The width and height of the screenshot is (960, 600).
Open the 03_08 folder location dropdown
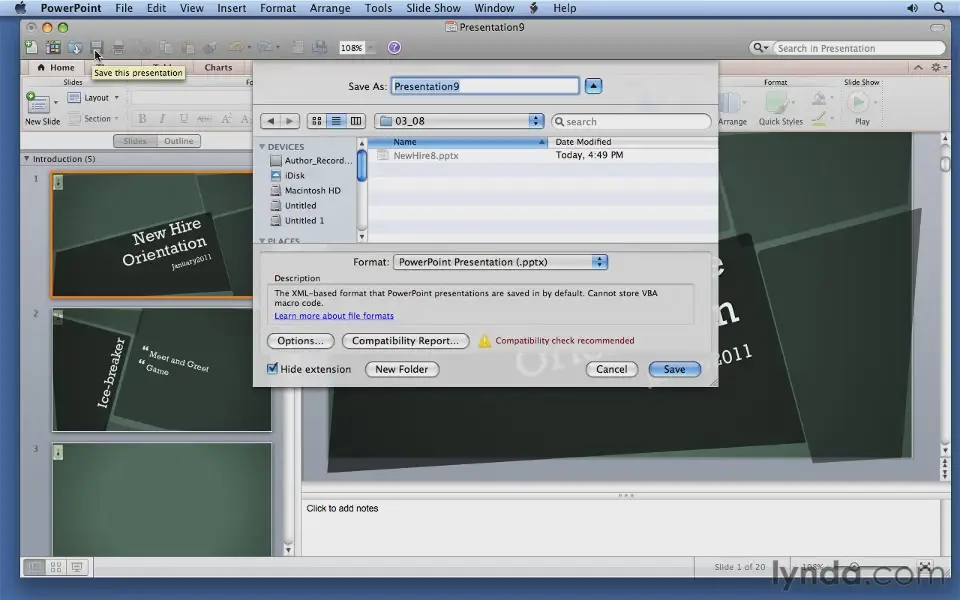459,121
